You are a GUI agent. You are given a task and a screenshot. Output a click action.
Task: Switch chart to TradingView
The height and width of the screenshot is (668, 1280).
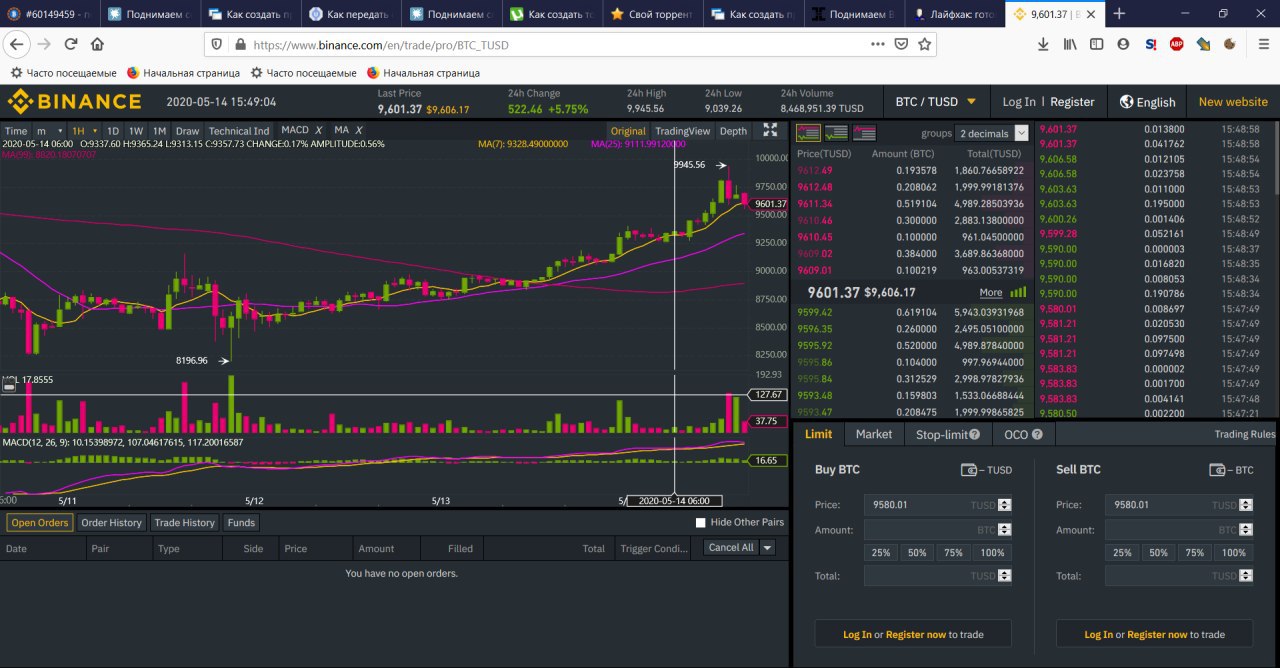tap(682, 131)
